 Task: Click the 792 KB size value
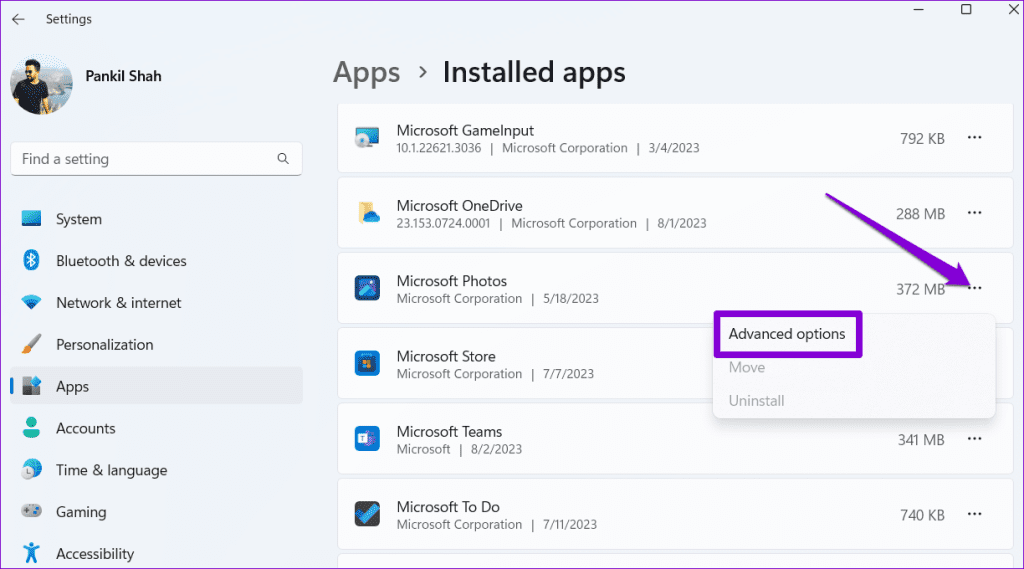pos(922,139)
